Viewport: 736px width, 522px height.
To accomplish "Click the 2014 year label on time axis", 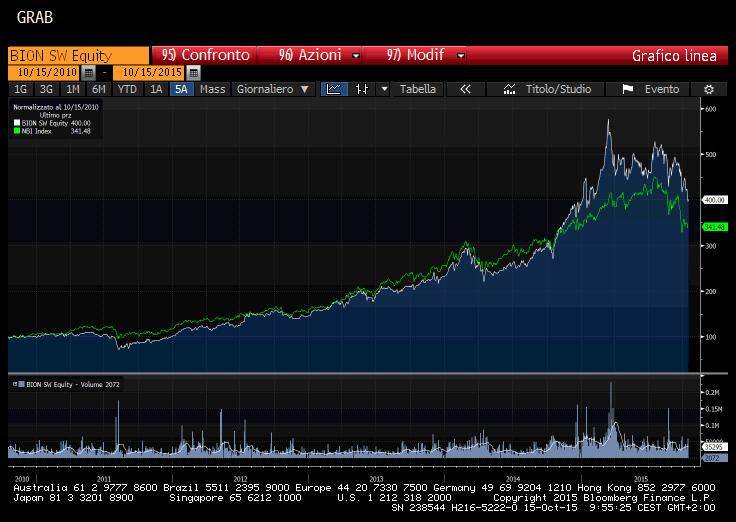I will [x=513, y=479].
